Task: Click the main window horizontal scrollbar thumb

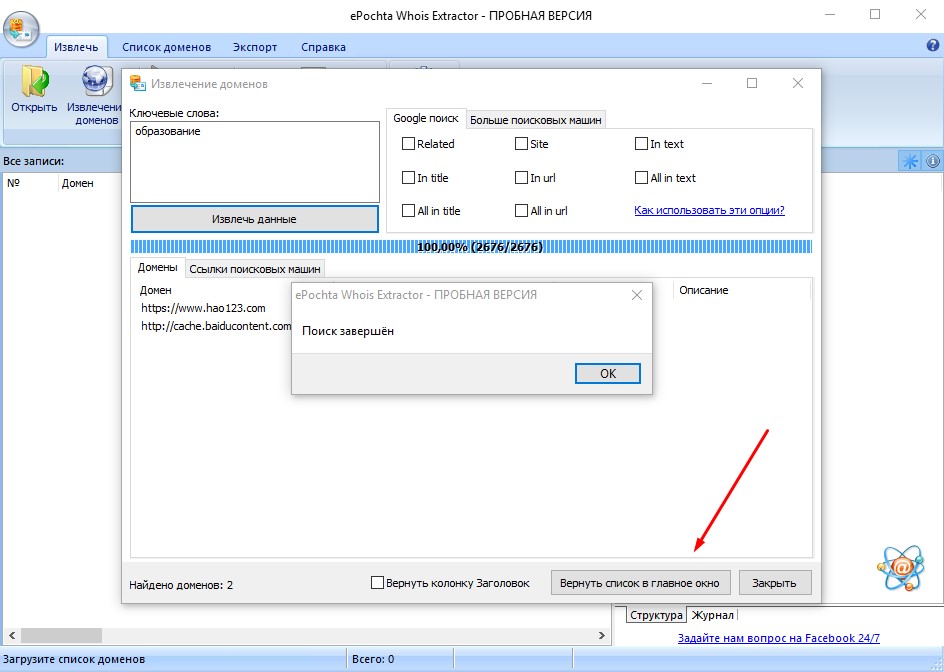Action: click(61, 635)
